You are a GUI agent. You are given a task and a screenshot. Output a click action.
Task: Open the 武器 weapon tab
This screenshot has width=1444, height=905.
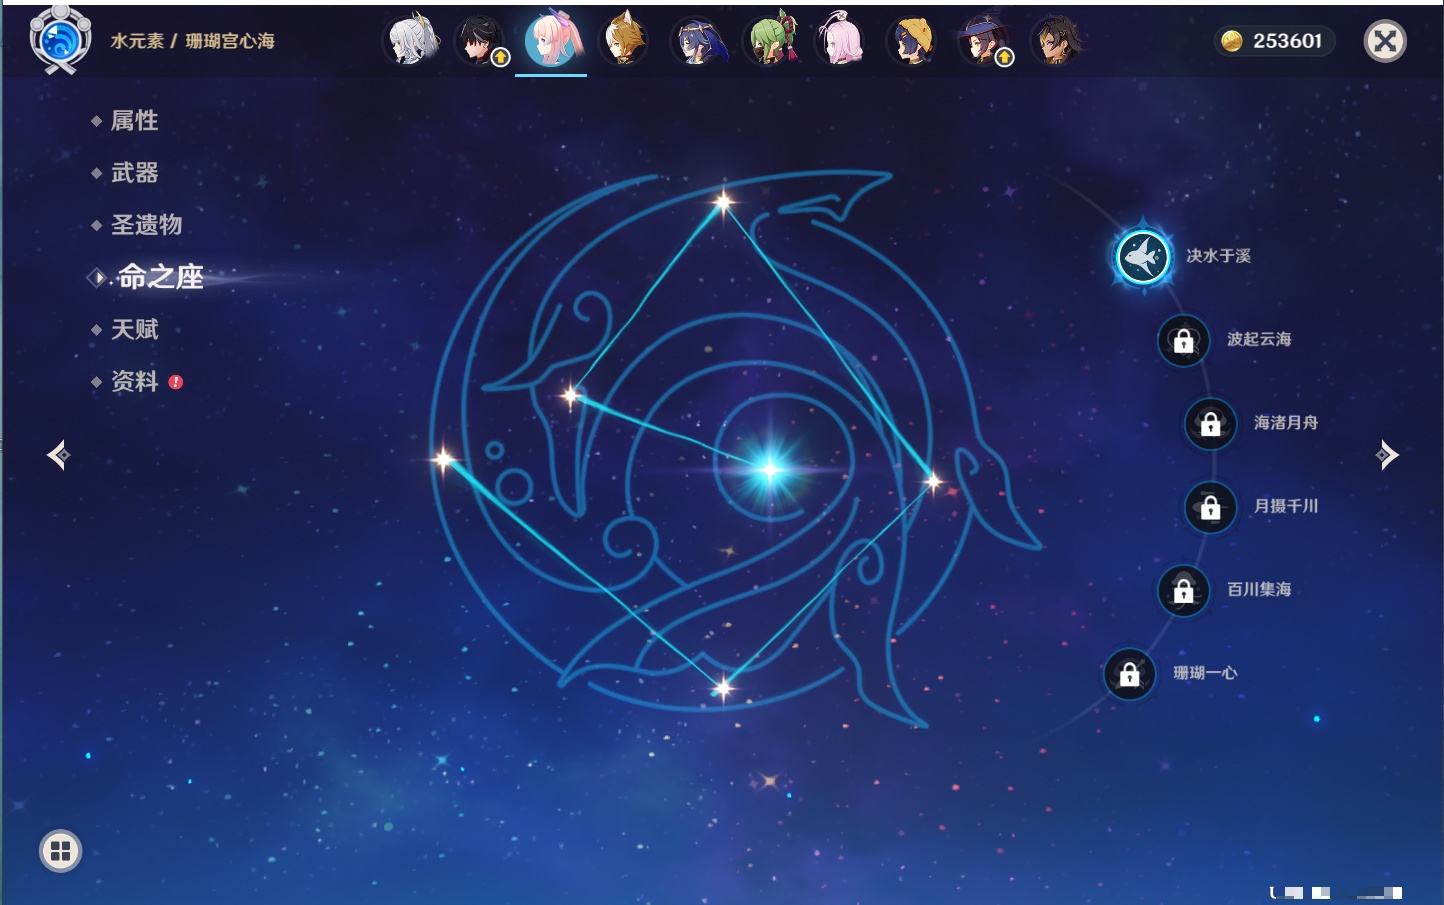tap(134, 173)
